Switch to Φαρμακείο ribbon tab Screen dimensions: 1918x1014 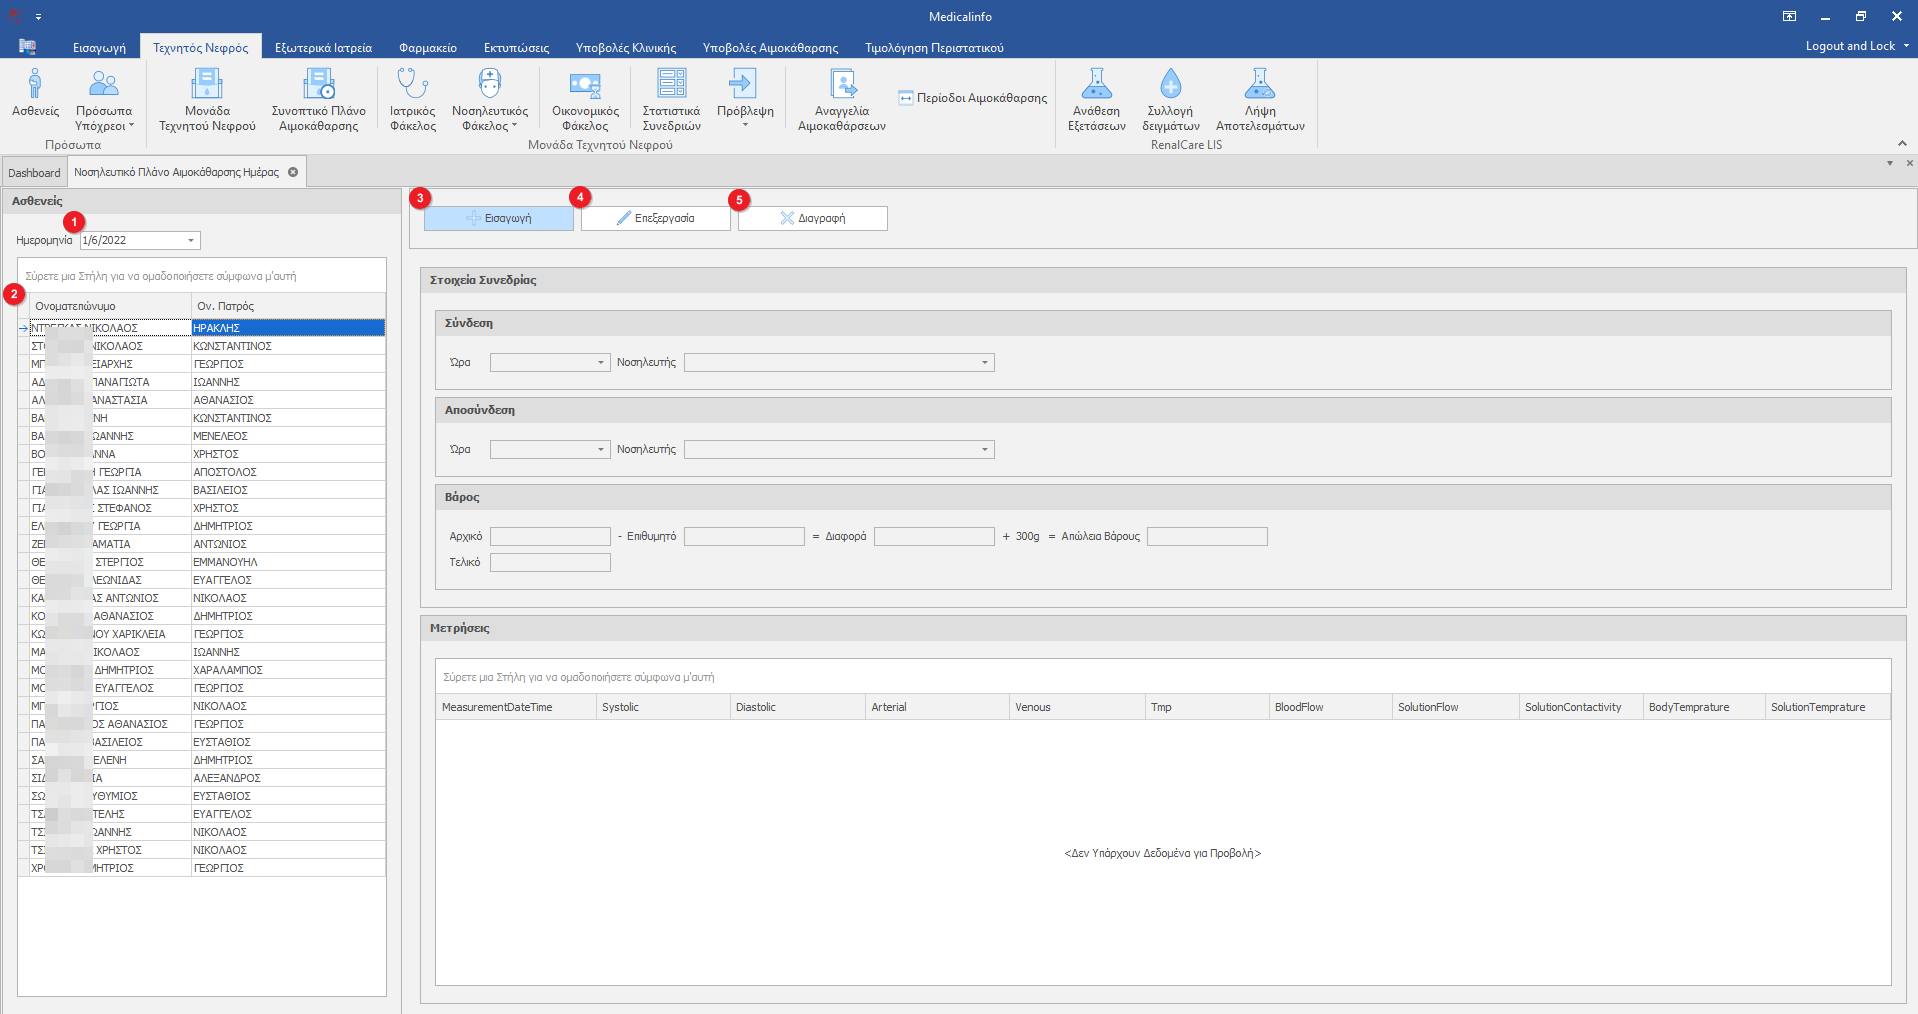[427, 48]
